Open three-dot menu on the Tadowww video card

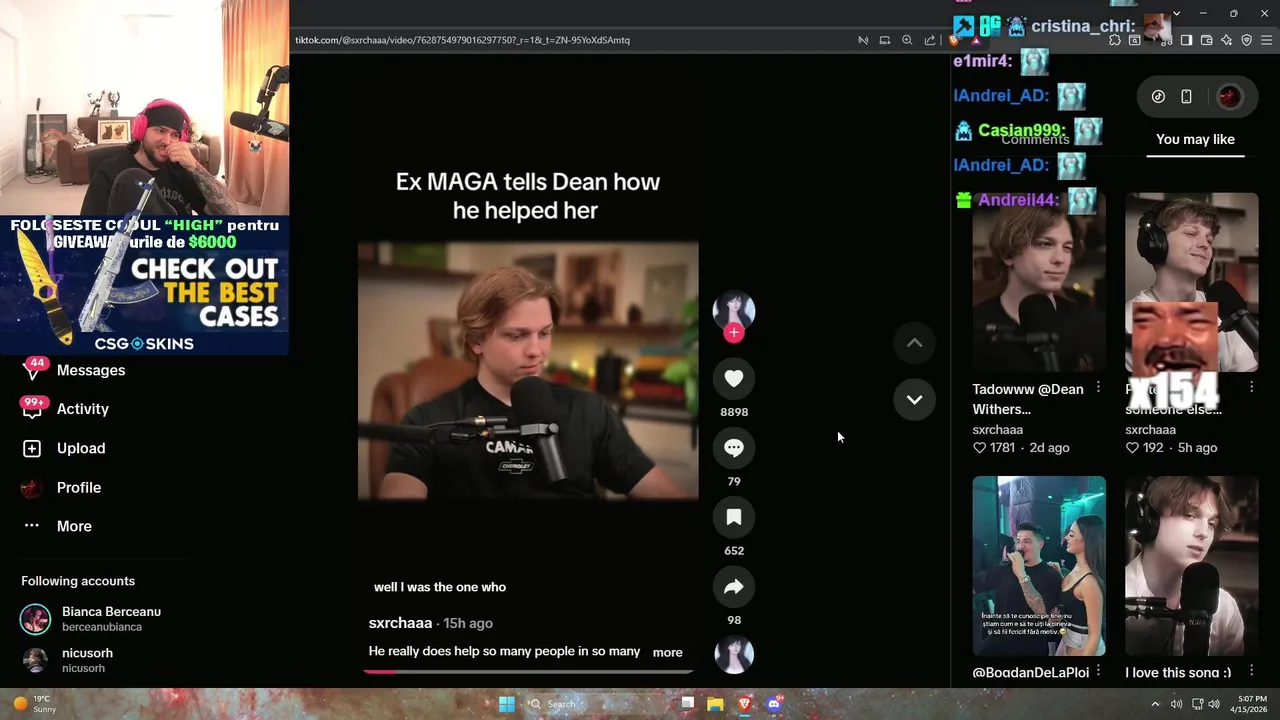[1098, 387]
